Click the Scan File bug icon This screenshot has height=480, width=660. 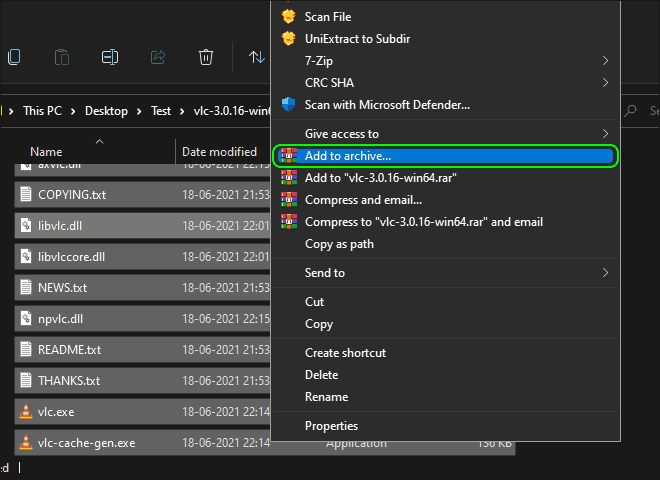289,16
